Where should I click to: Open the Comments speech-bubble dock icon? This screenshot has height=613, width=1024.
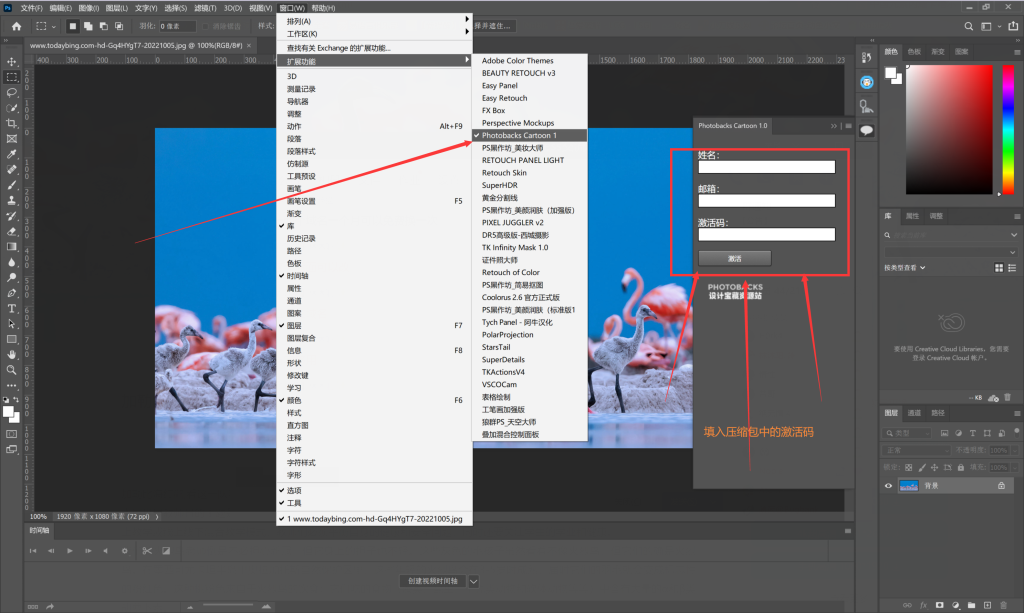tap(867, 130)
